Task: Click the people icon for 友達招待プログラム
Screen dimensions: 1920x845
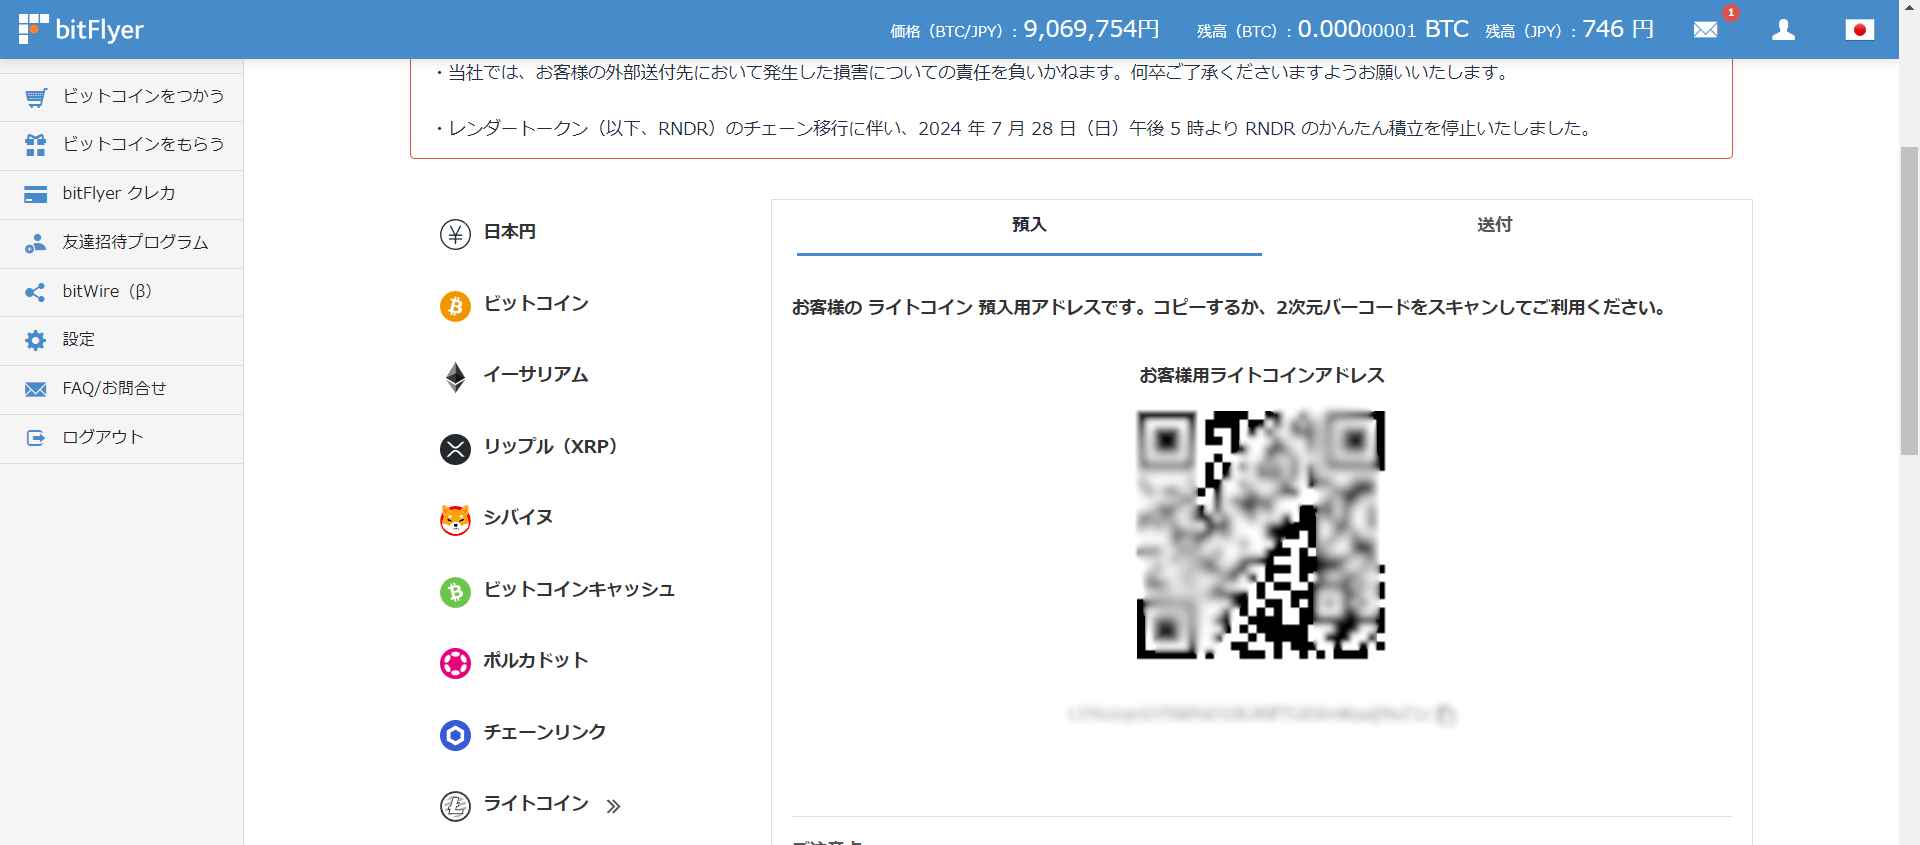Action: point(36,243)
